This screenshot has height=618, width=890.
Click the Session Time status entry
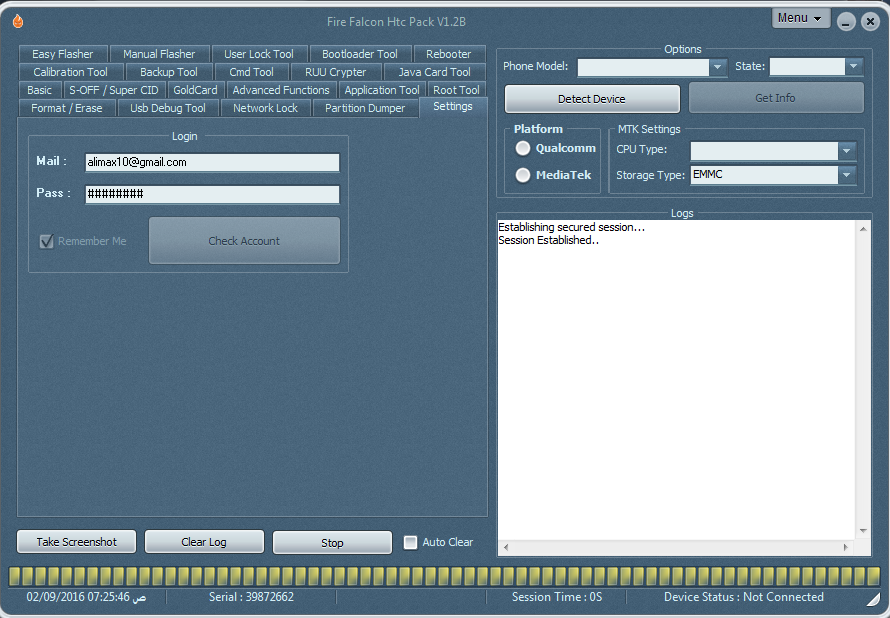pos(557,597)
